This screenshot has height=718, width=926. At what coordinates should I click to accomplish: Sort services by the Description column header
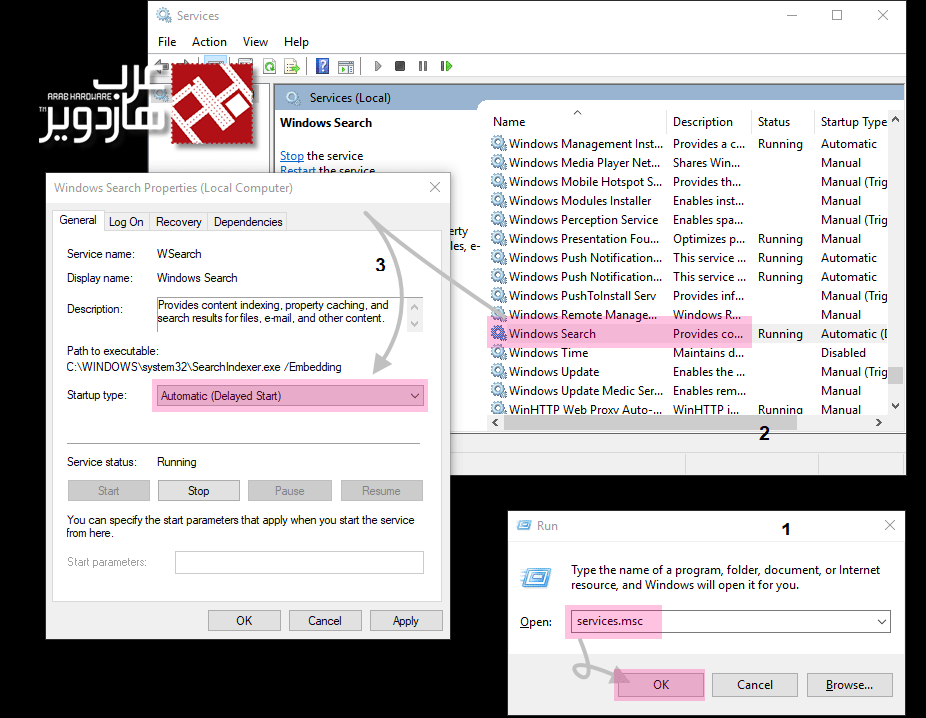tap(703, 122)
